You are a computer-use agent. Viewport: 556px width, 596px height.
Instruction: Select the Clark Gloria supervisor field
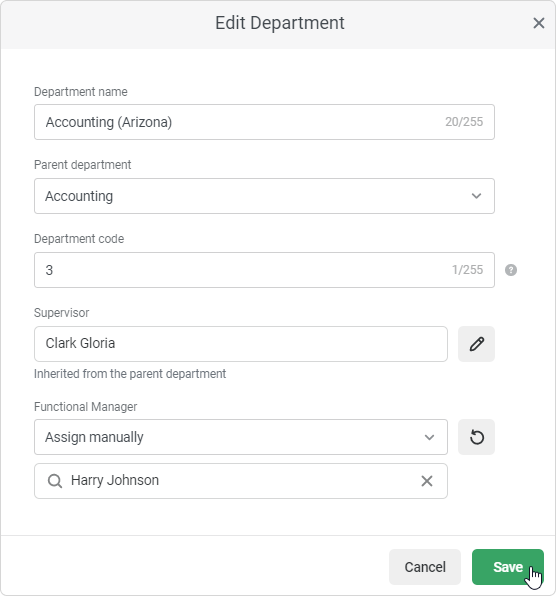(241, 344)
